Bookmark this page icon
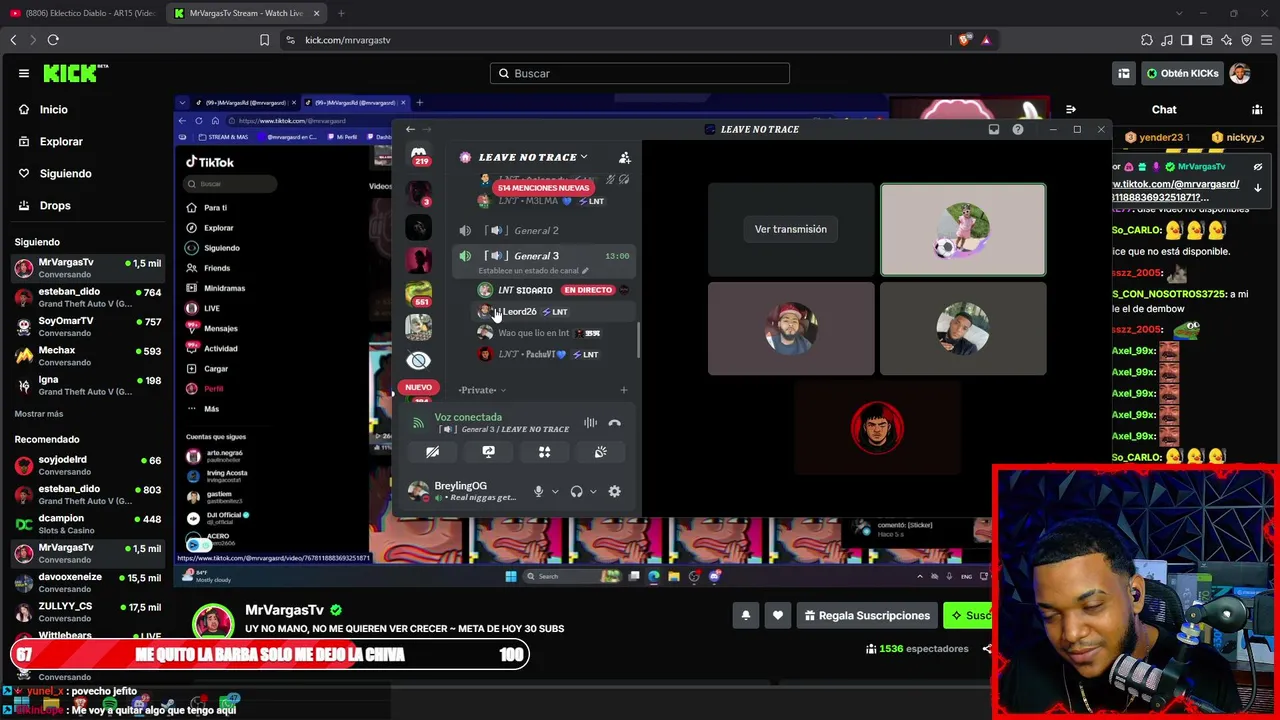1280x720 pixels. tap(264, 40)
